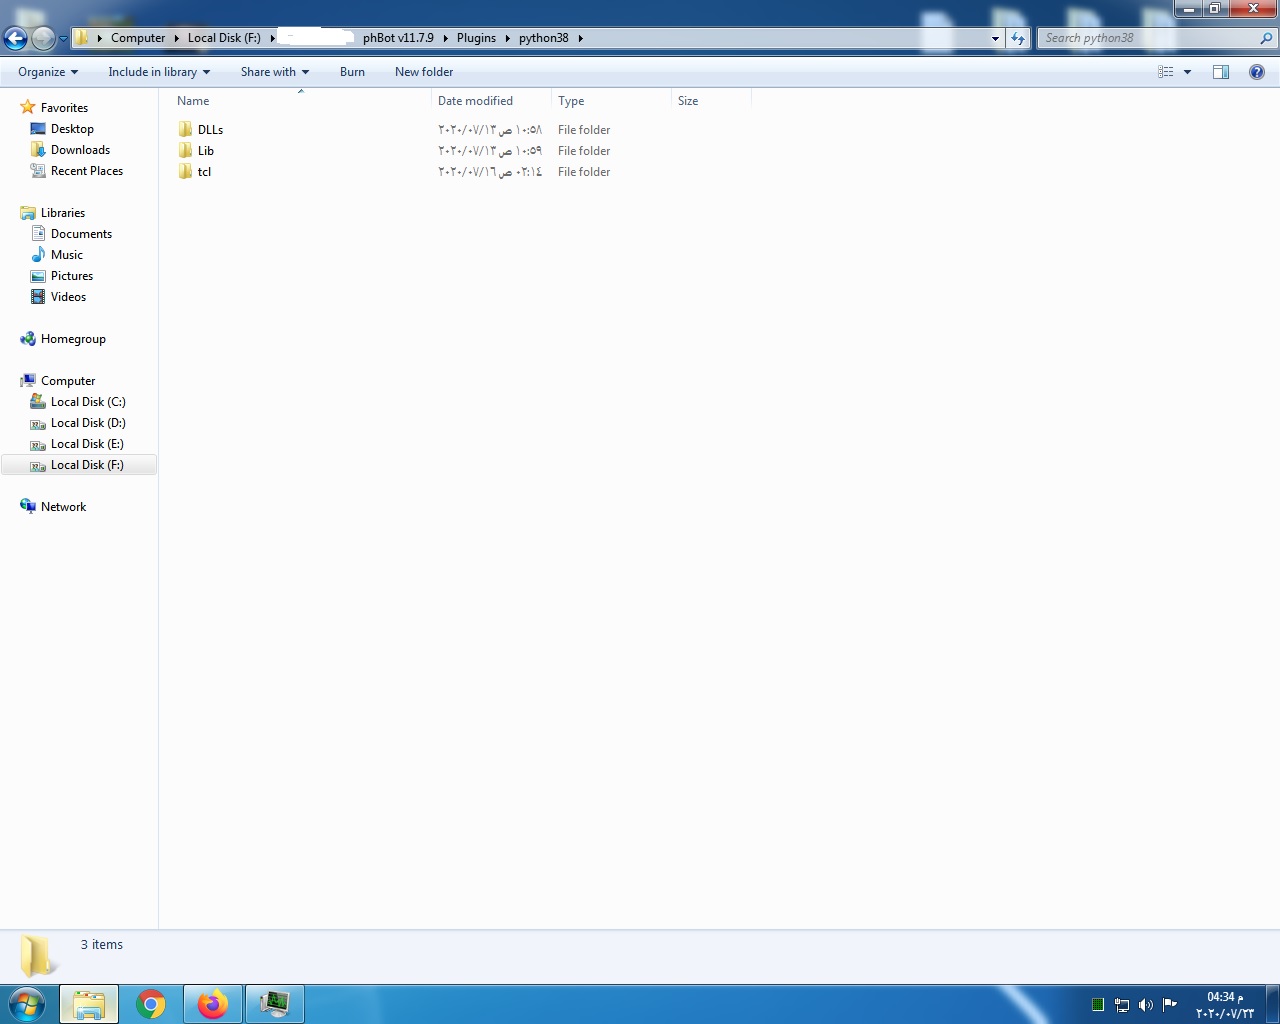
Task: Refresh the current folder view
Action: (1018, 37)
